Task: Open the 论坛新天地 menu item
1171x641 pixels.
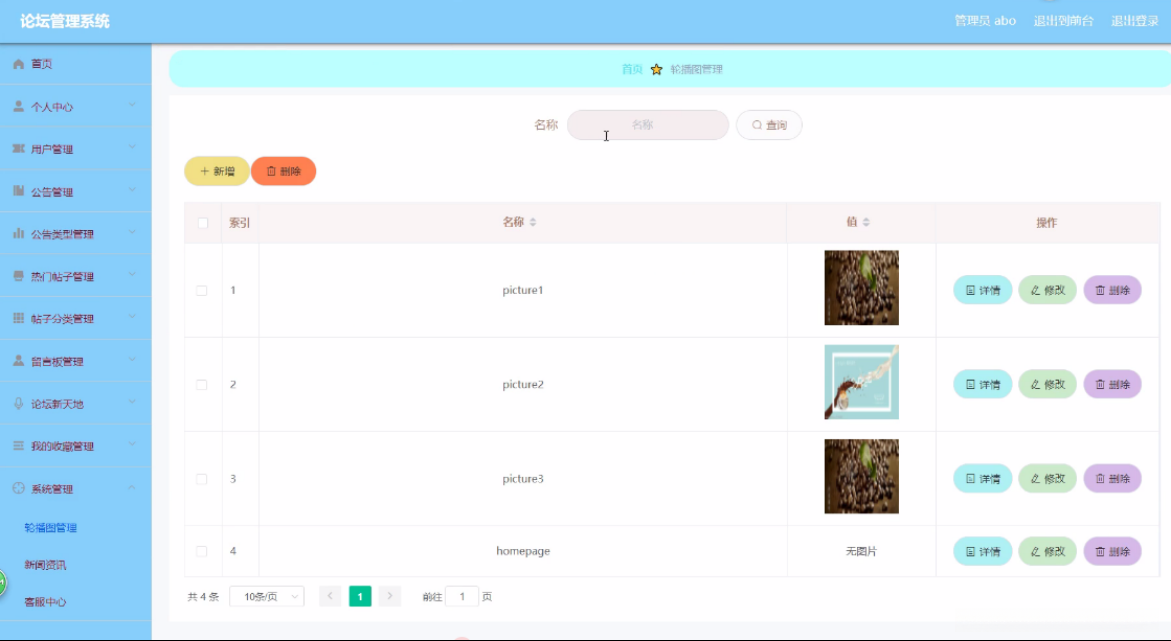Action: 75,403
